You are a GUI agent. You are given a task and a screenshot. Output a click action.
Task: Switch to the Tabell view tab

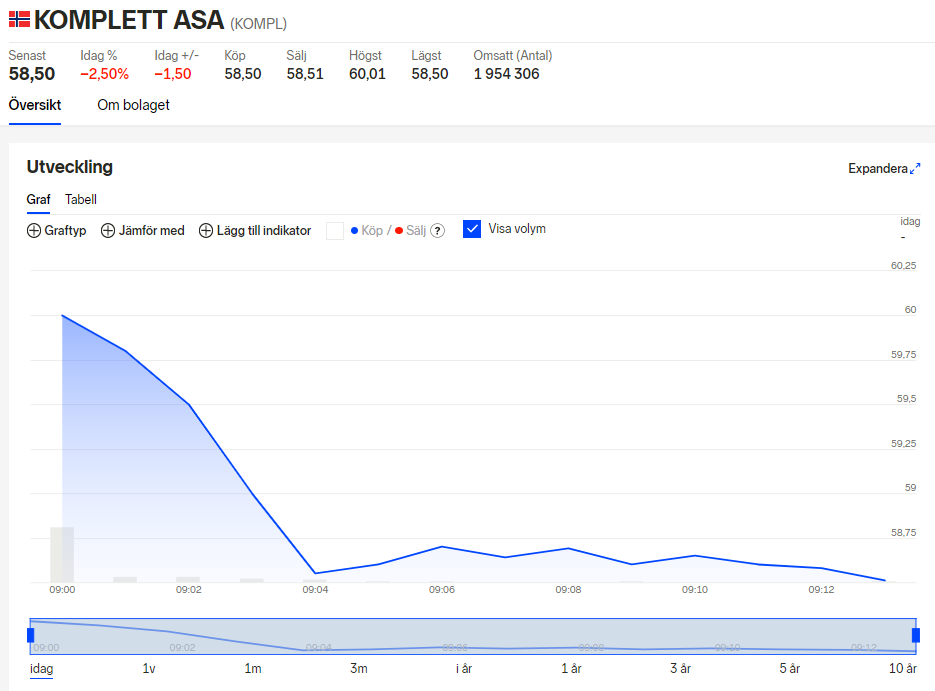click(x=81, y=200)
